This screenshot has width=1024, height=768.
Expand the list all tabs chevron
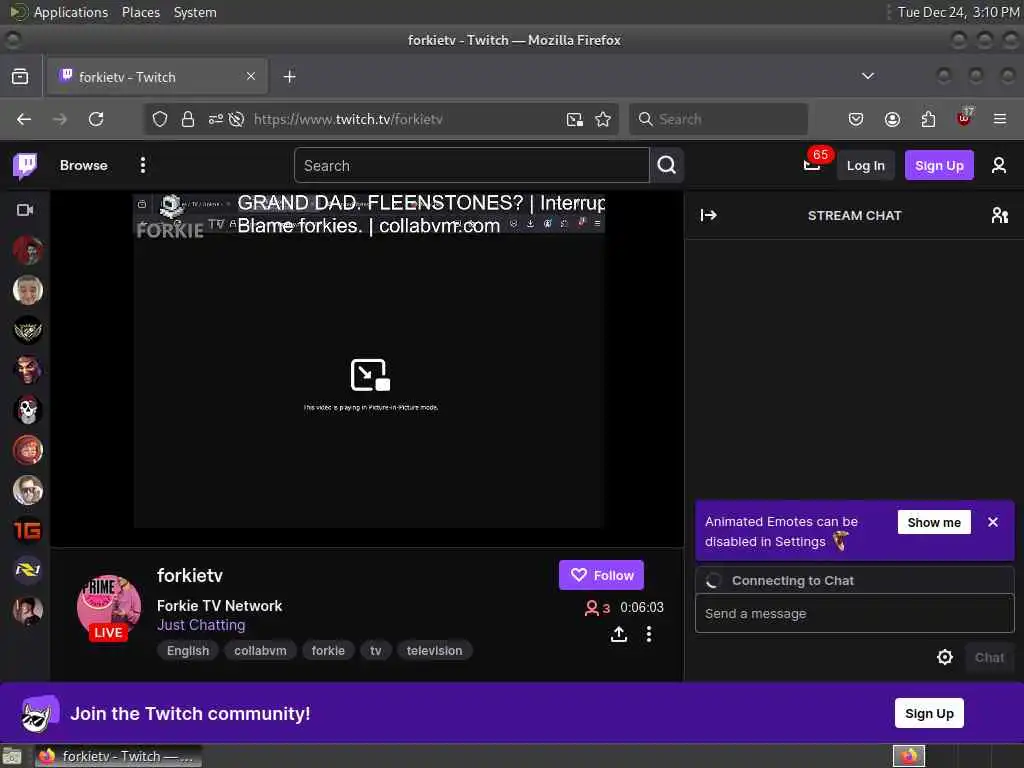(x=867, y=76)
